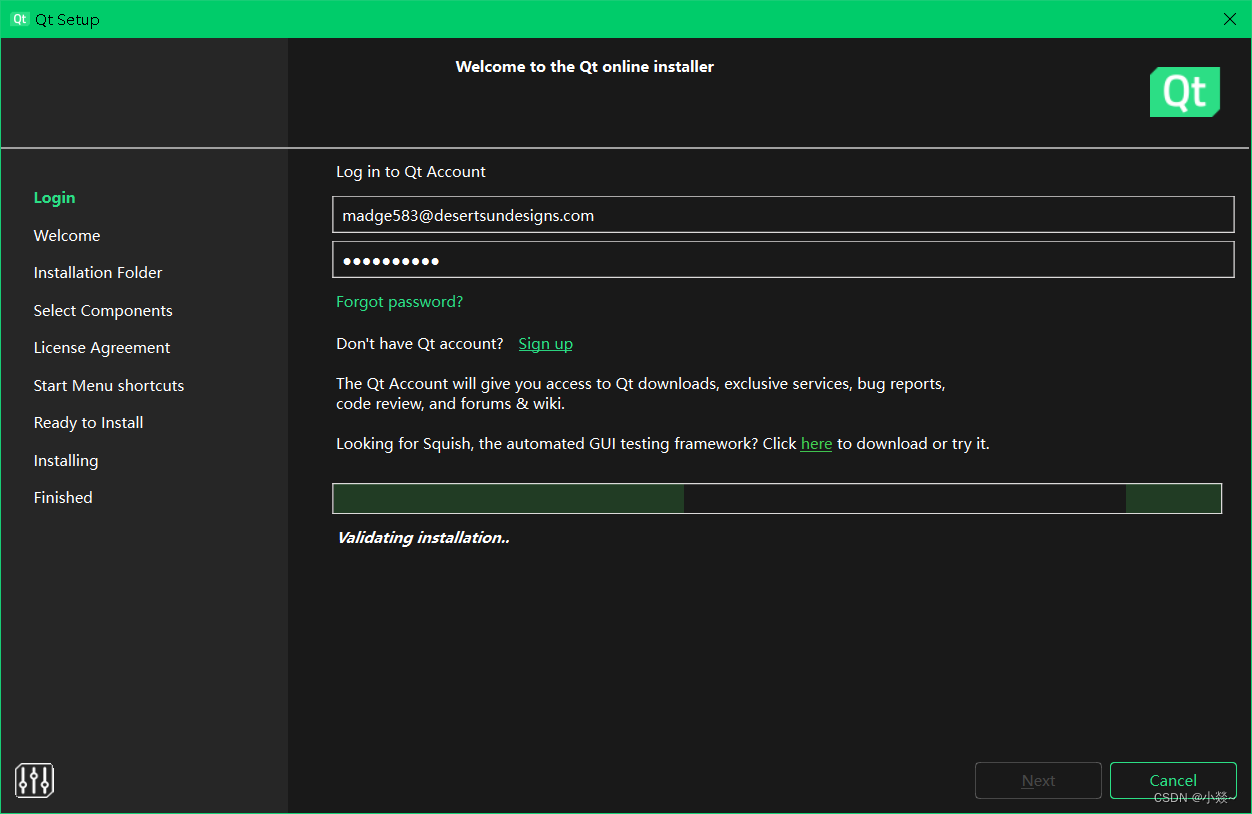Screen dimensions: 1252x814
Task: Click the Qt icon in the title bar
Action: (x=18, y=19)
